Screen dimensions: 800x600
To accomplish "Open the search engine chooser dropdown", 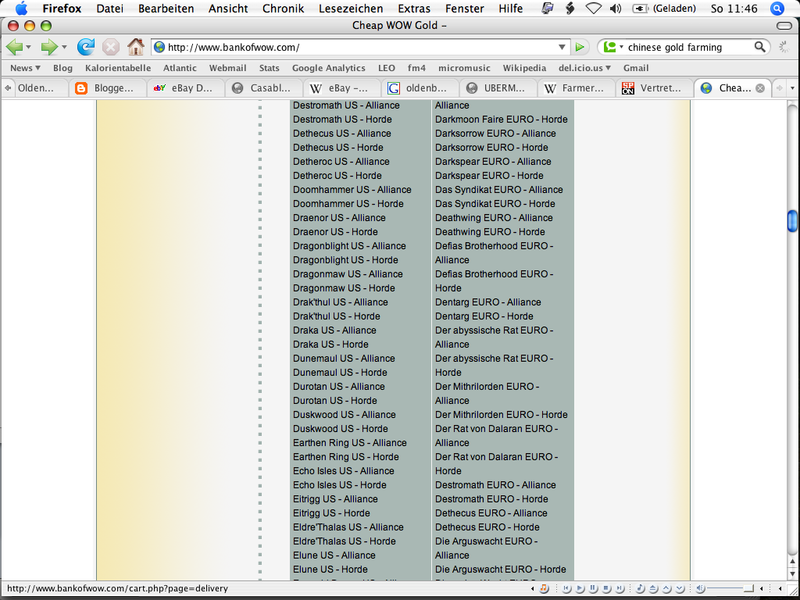I will tap(621, 47).
